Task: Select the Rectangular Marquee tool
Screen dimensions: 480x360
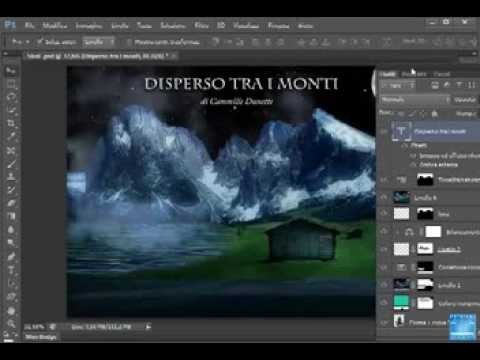Action: [11, 84]
